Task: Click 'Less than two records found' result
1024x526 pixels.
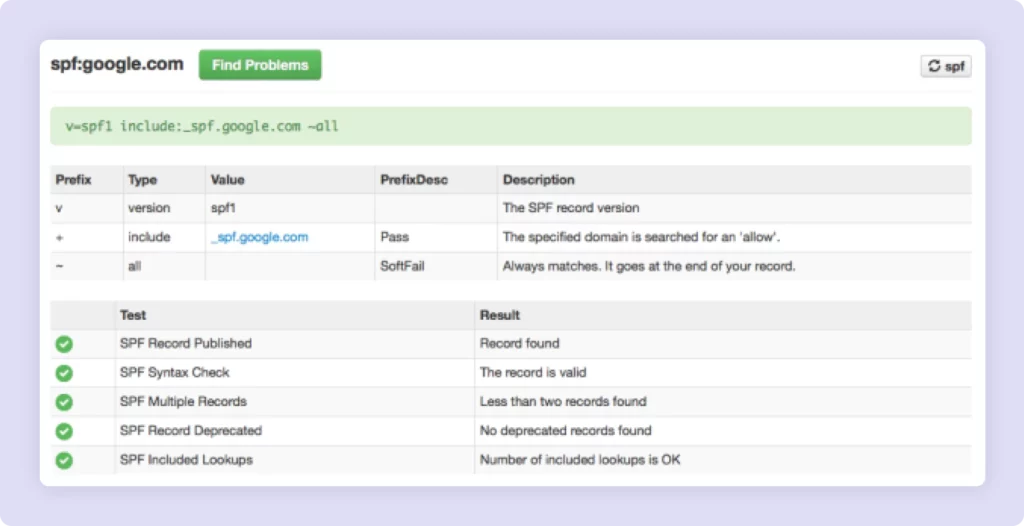Action: pyautogui.click(x=563, y=402)
